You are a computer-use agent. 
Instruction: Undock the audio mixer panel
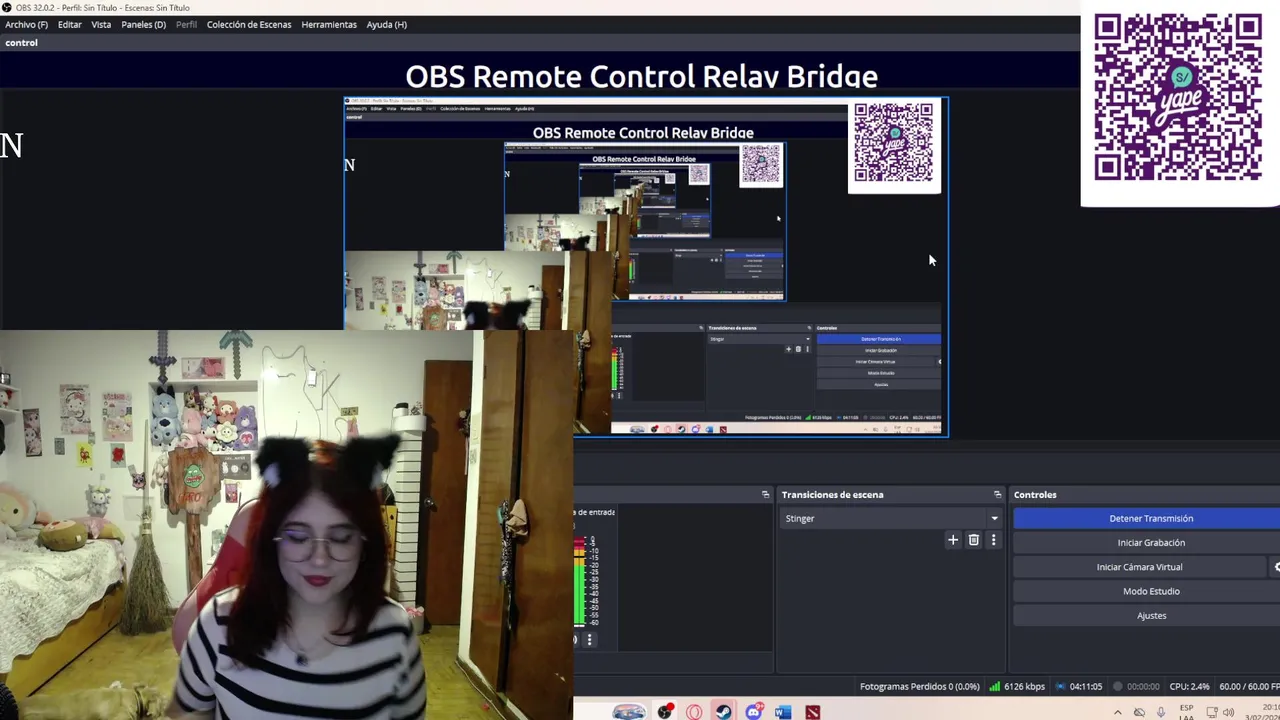(x=766, y=494)
